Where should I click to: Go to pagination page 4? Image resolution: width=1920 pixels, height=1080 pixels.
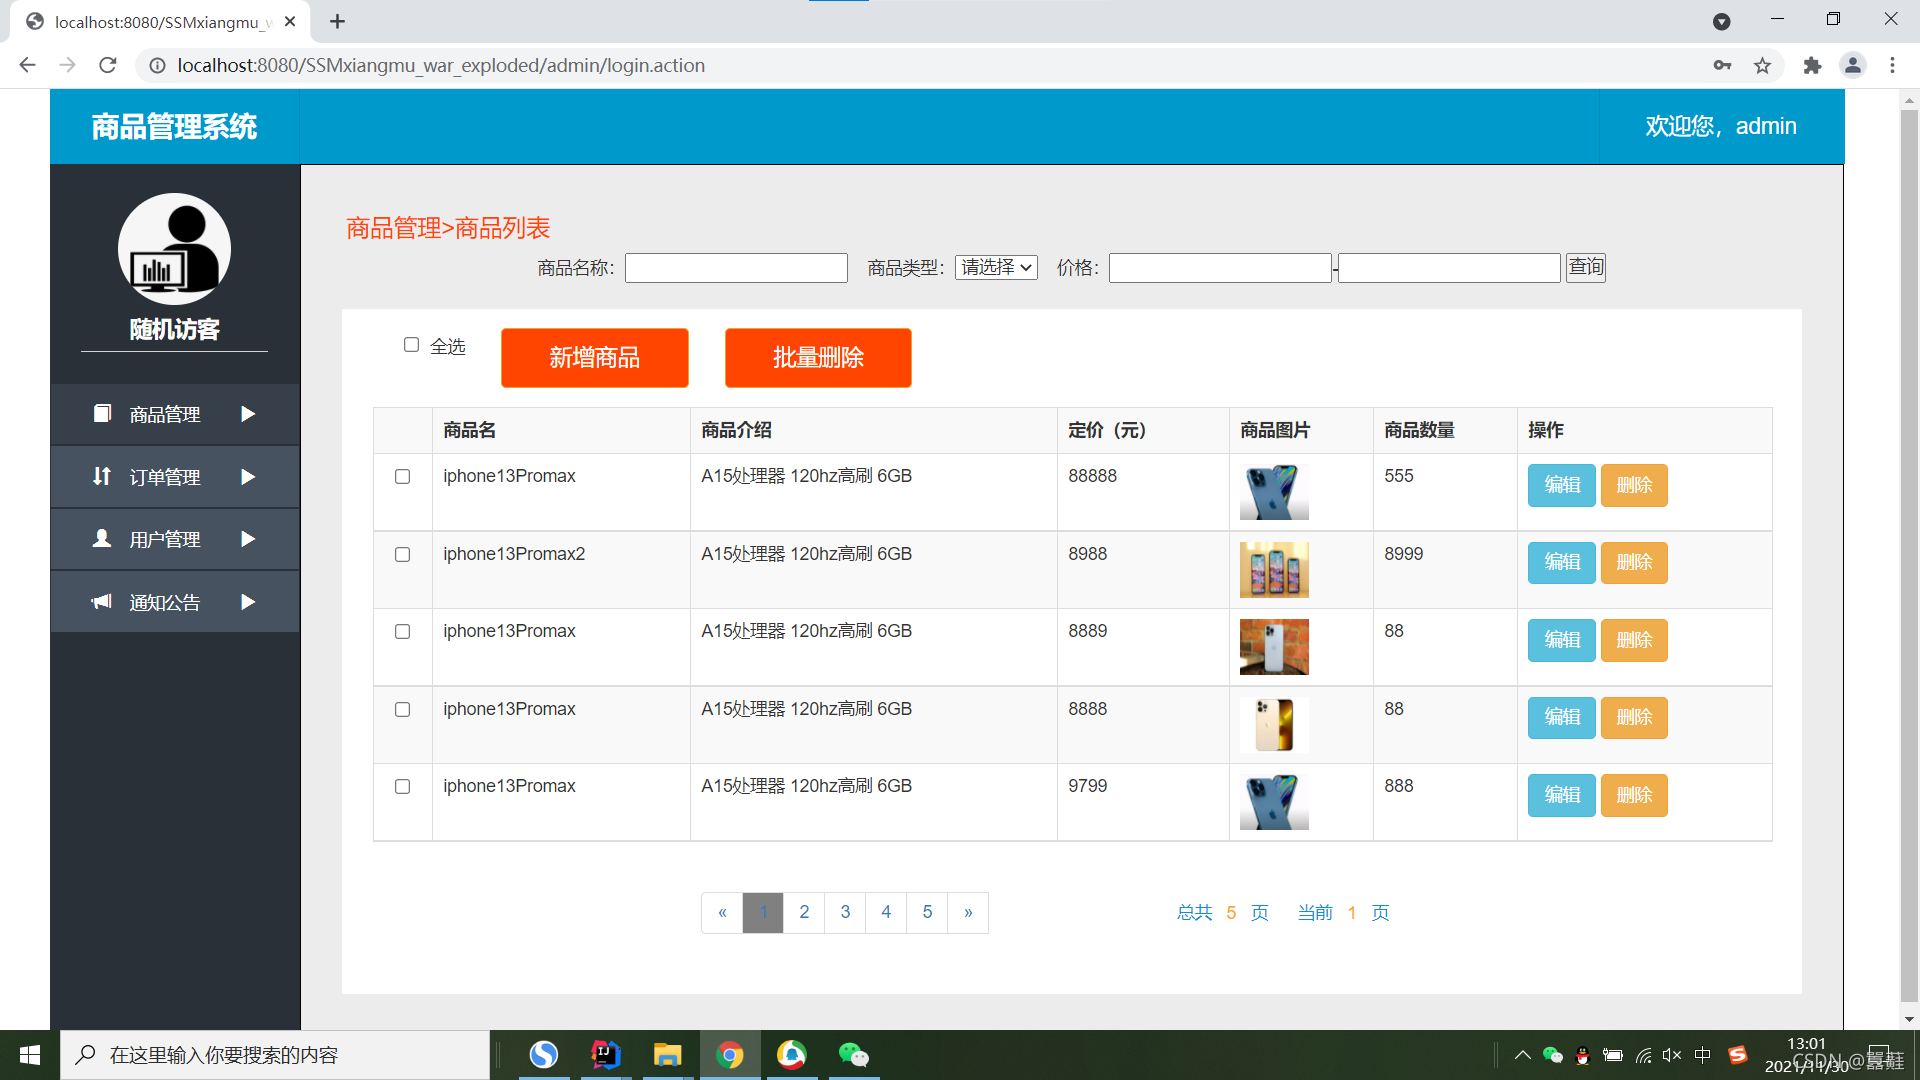(886, 912)
